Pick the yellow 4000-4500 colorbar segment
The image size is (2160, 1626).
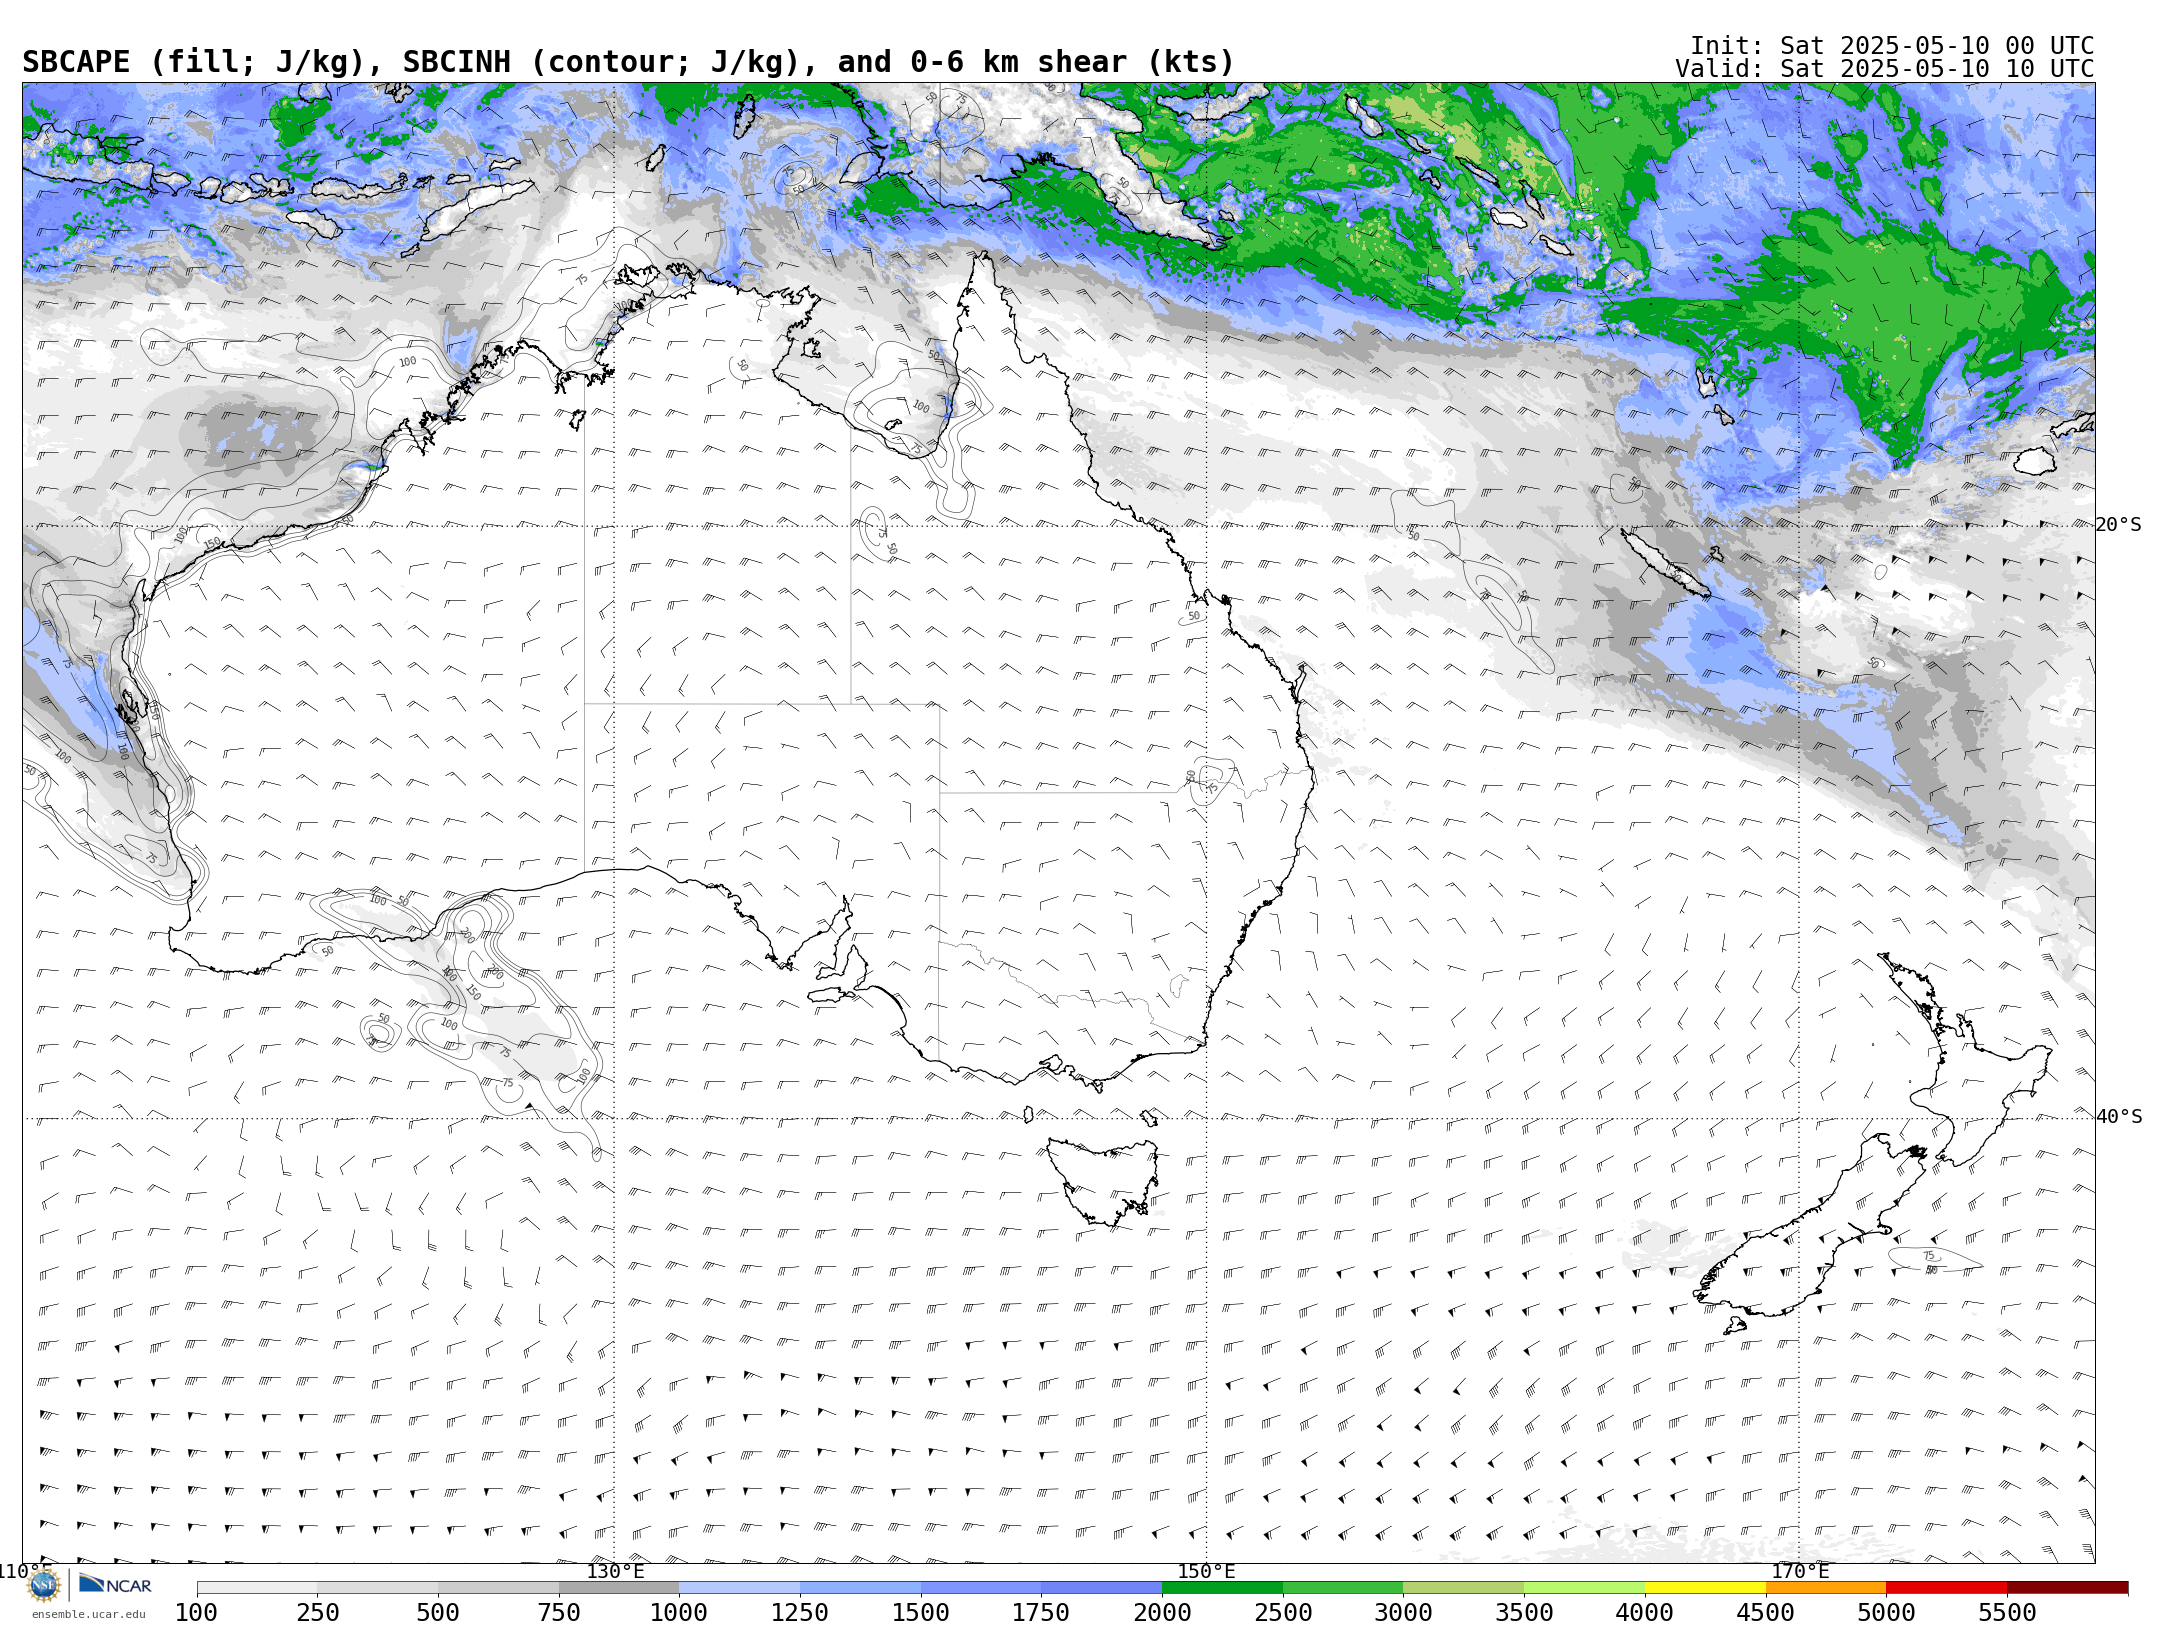click(x=1705, y=1588)
